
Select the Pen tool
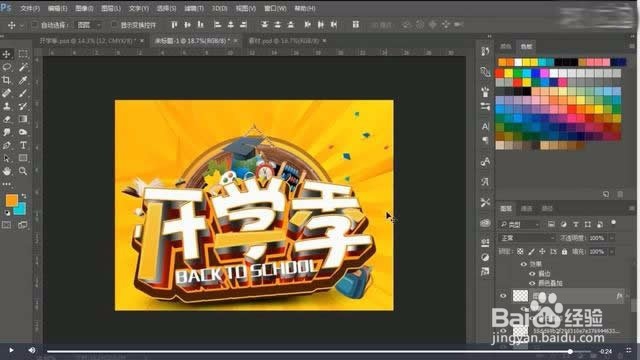click(7, 145)
